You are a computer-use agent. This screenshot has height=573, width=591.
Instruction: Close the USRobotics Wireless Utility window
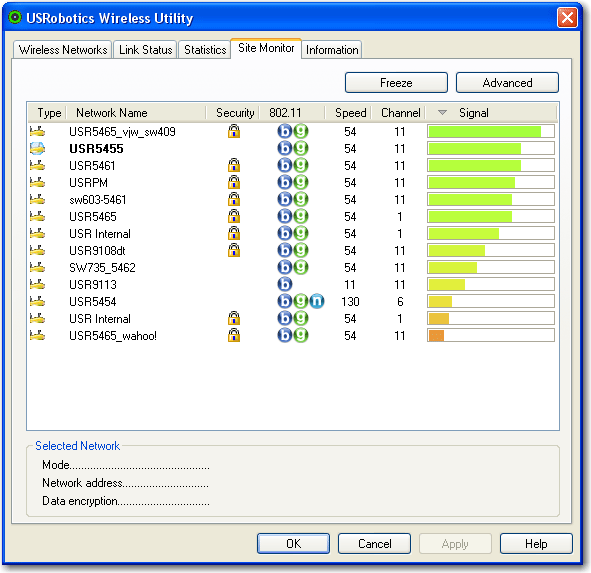(x=567, y=18)
